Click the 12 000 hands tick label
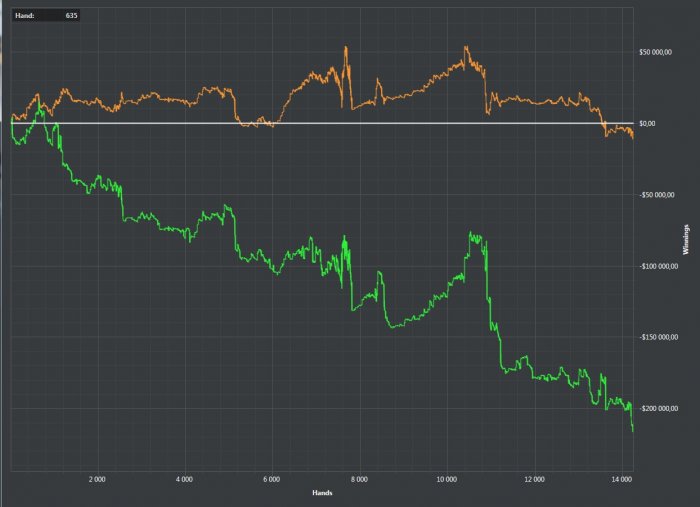This screenshot has width=700, height=507. pos(534,479)
